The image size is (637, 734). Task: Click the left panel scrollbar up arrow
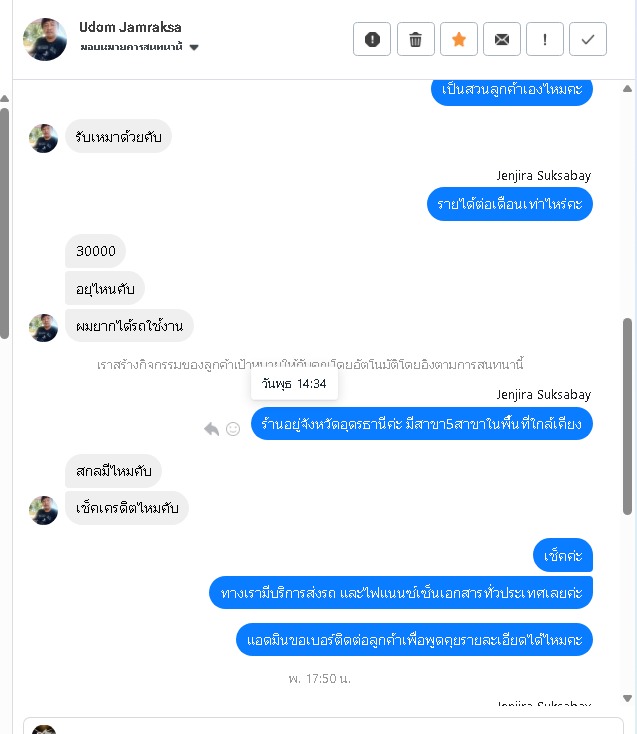(x=5, y=98)
